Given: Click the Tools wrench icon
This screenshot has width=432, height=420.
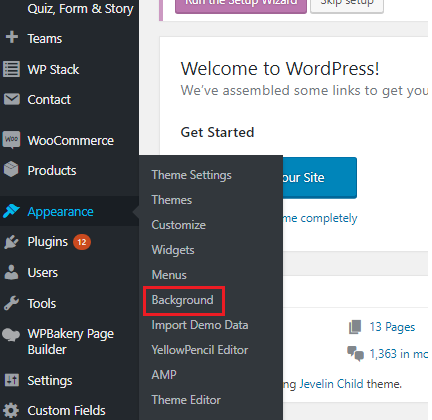Looking at the screenshot, I should 11,303.
